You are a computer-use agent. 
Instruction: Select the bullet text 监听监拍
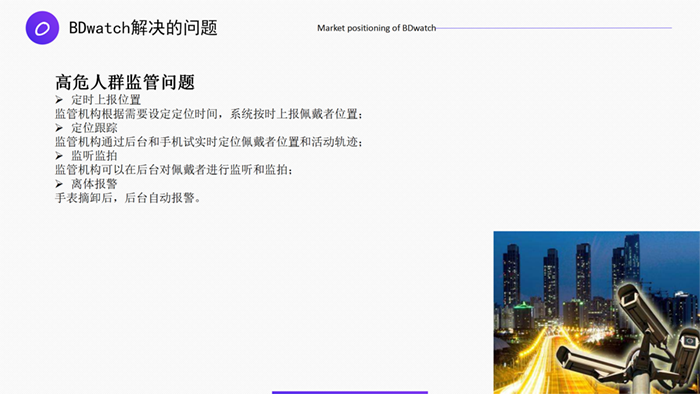(95, 156)
